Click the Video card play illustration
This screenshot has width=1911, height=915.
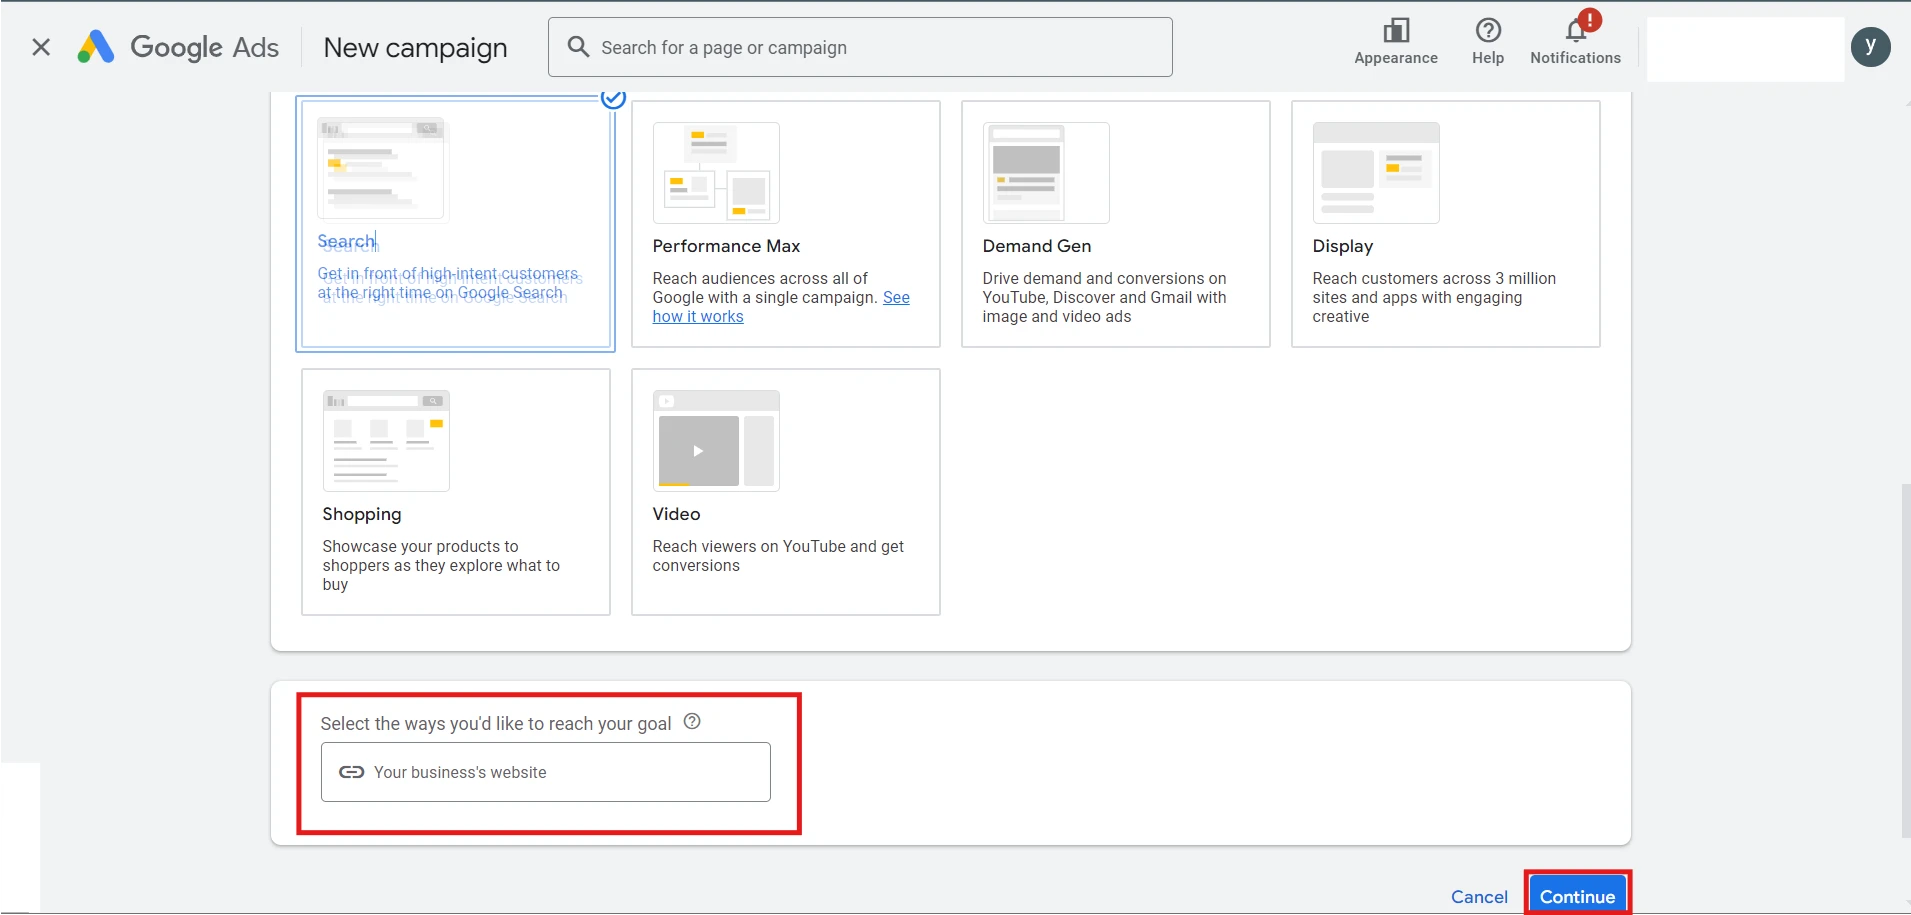716,441
